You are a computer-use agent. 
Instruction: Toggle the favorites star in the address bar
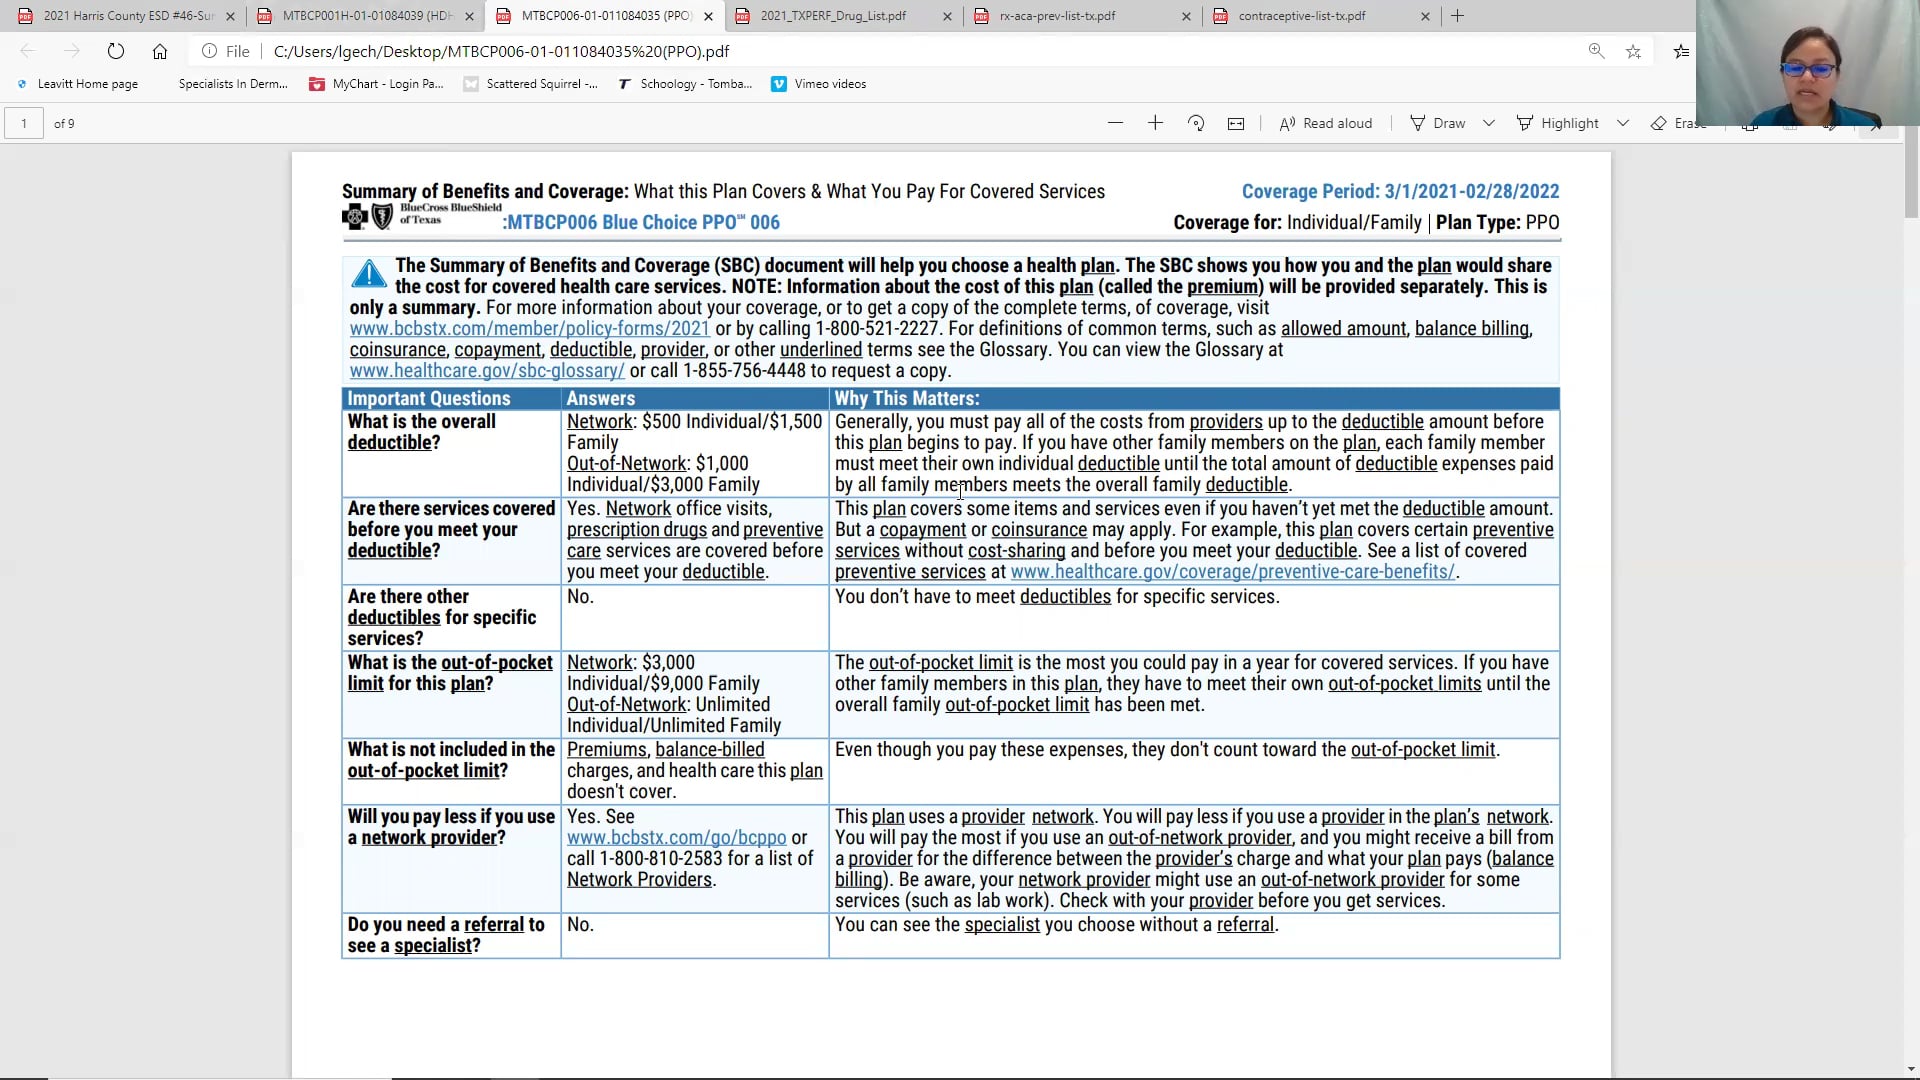pos(1634,51)
